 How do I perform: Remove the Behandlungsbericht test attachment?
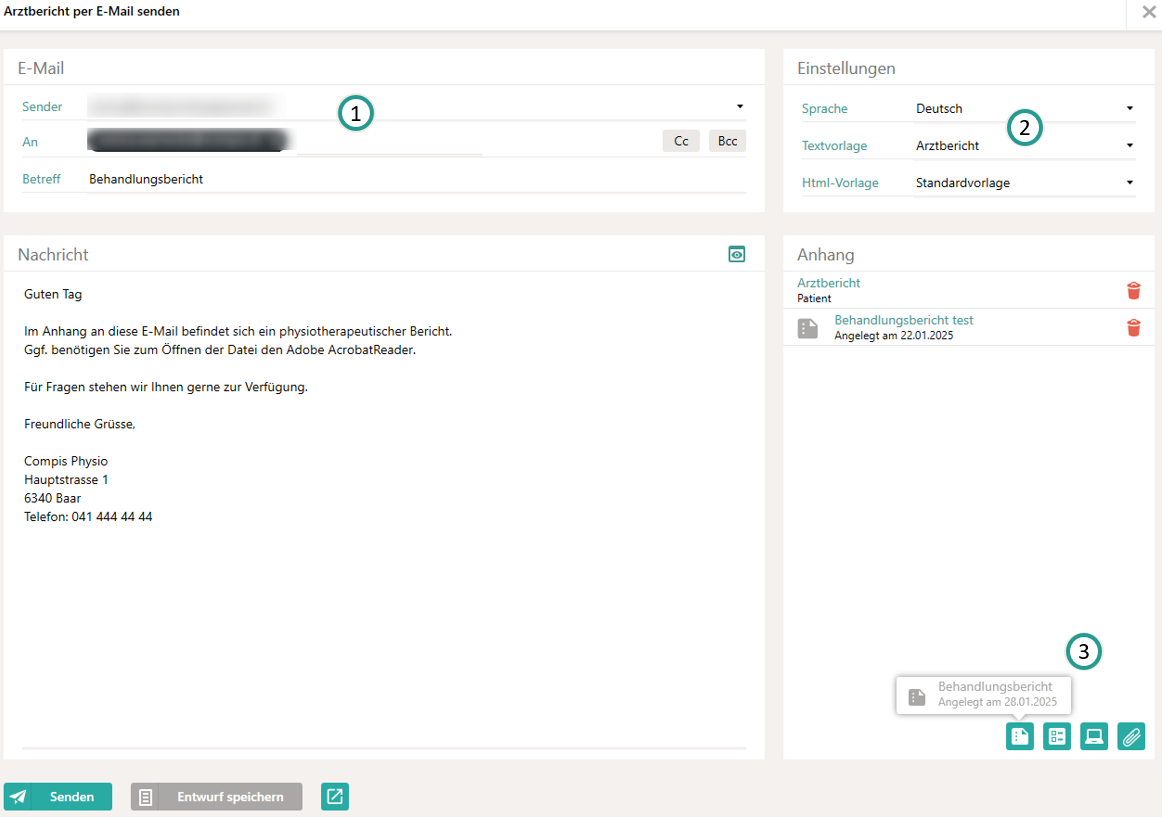point(1133,328)
